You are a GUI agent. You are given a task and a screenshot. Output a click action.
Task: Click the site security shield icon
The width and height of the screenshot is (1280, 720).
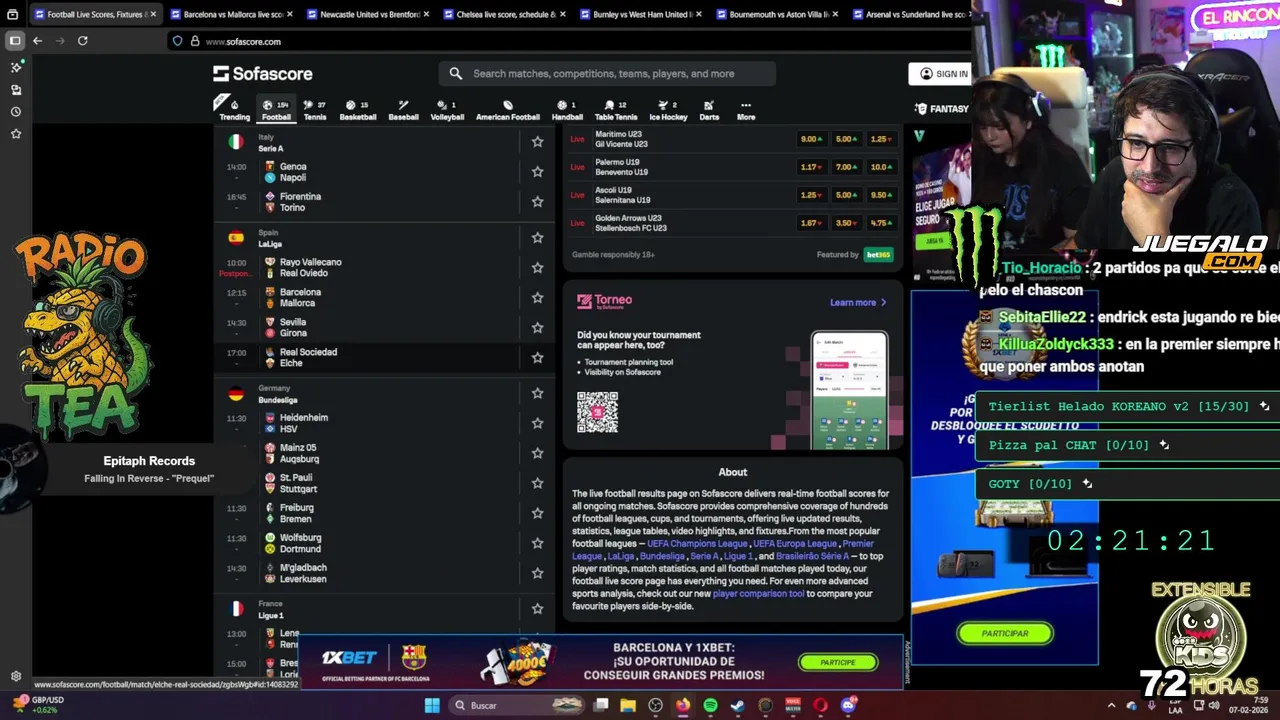click(178, 41)
